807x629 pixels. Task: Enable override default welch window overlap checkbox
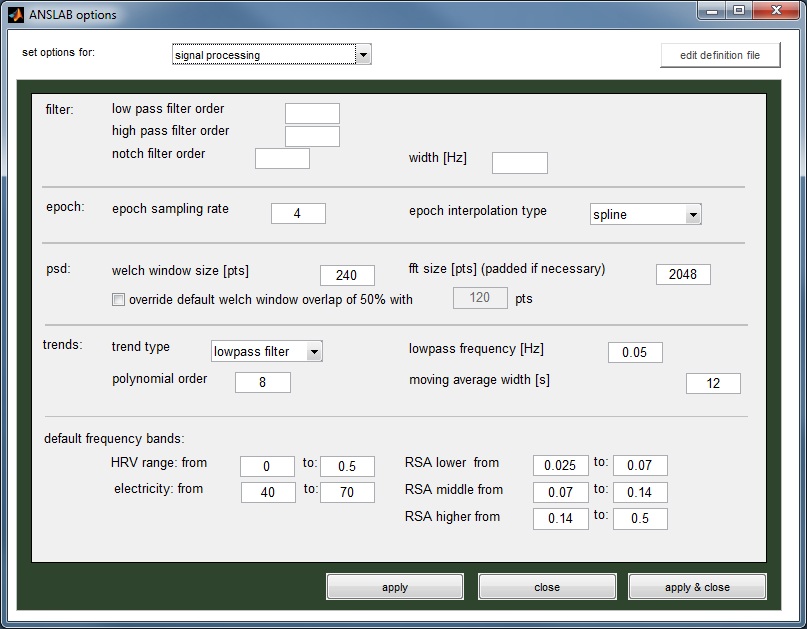tap(118, 300)
